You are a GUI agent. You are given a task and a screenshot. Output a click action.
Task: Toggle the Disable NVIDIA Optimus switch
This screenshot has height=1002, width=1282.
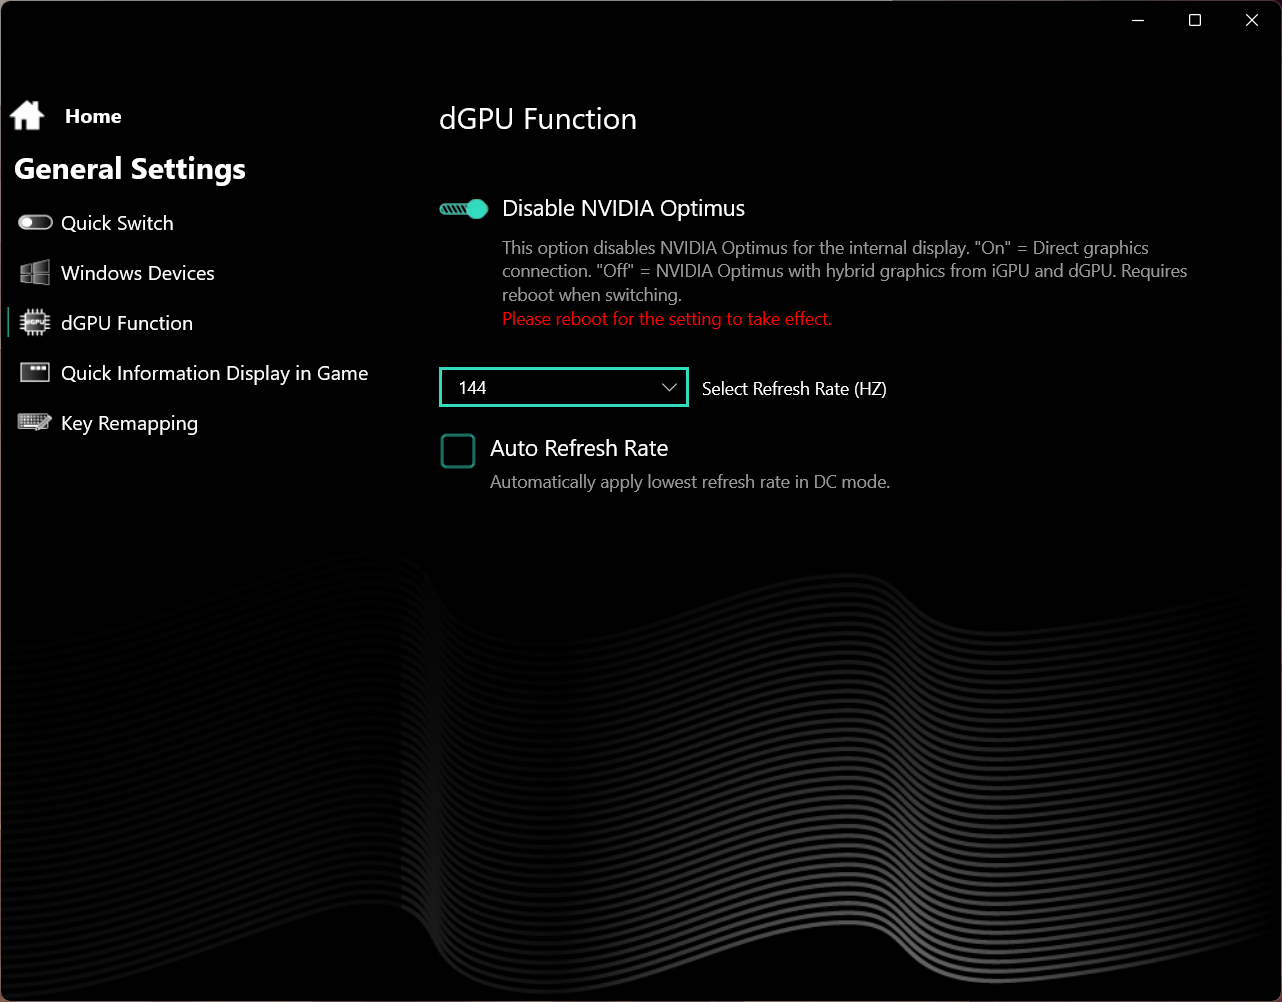pos(463,209)
